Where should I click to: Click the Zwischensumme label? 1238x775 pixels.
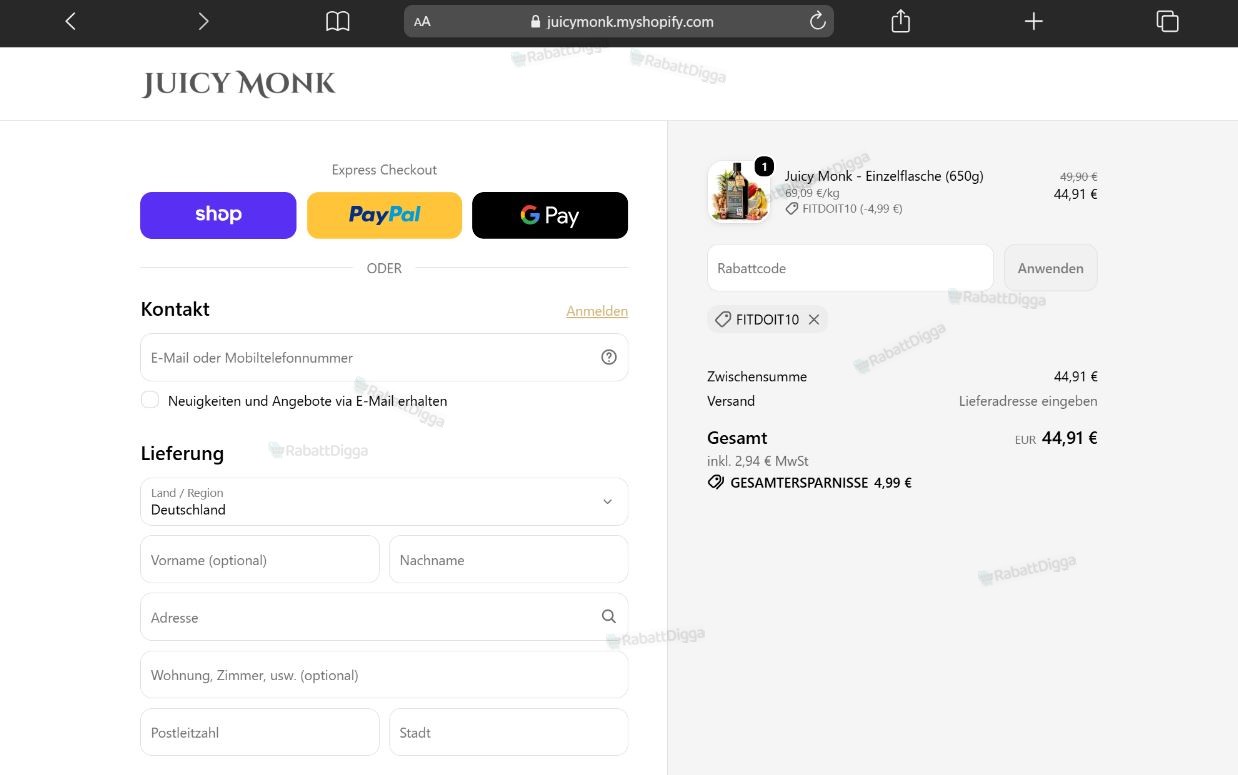click(757, 377)
